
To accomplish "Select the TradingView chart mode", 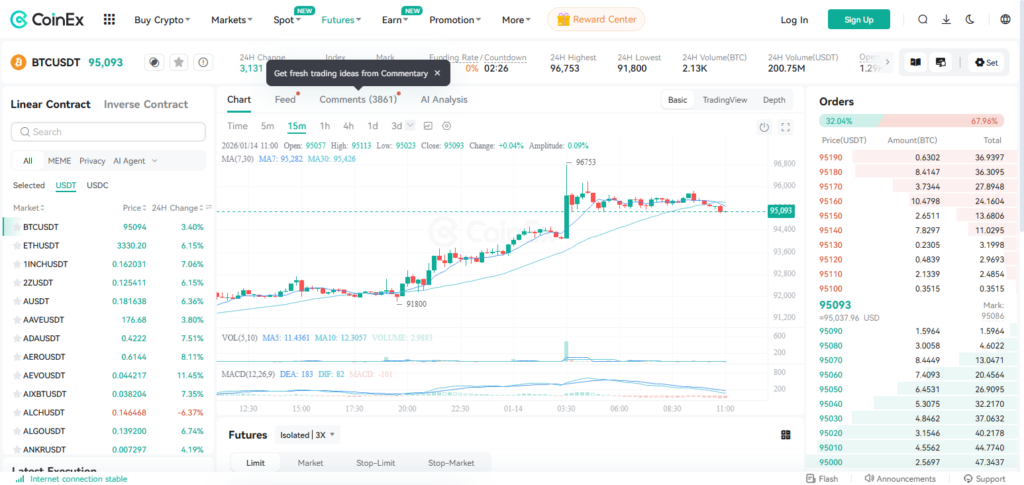I will [x=725, y=100].
